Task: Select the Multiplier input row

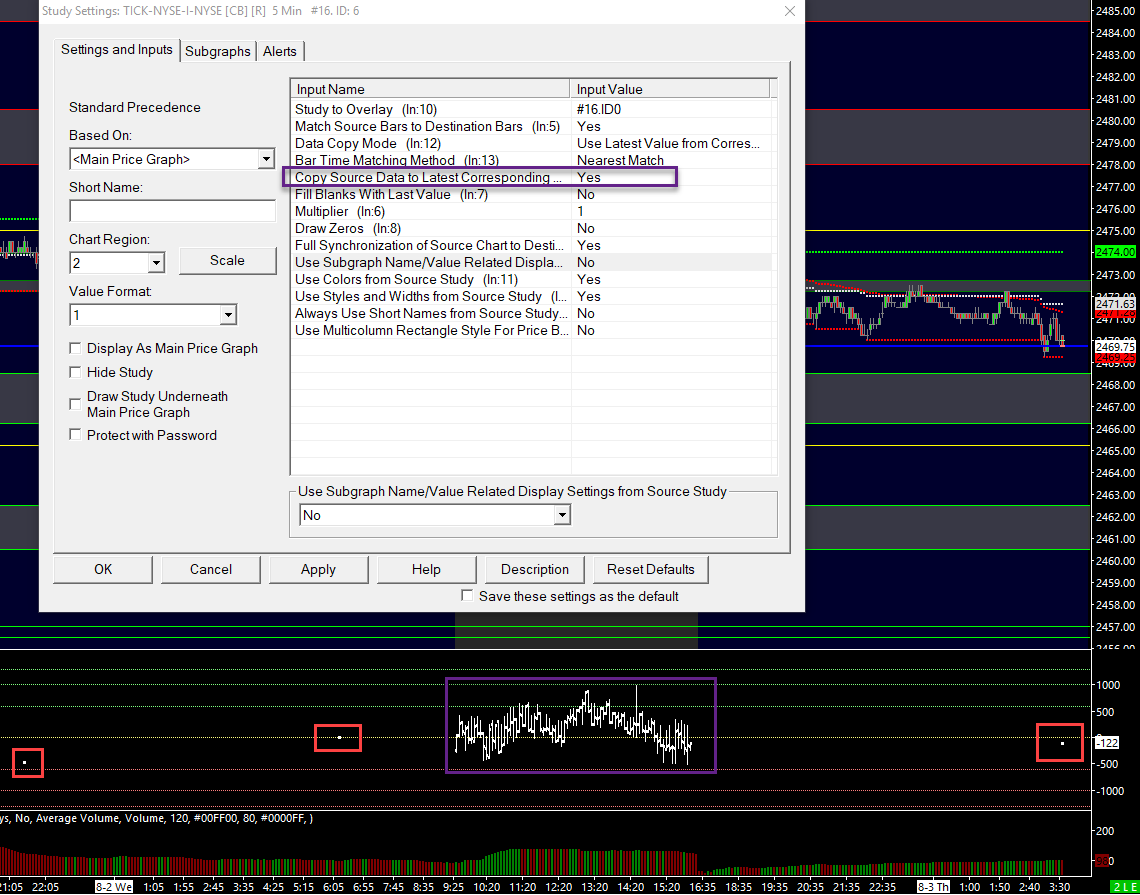Action: [531, 211]
